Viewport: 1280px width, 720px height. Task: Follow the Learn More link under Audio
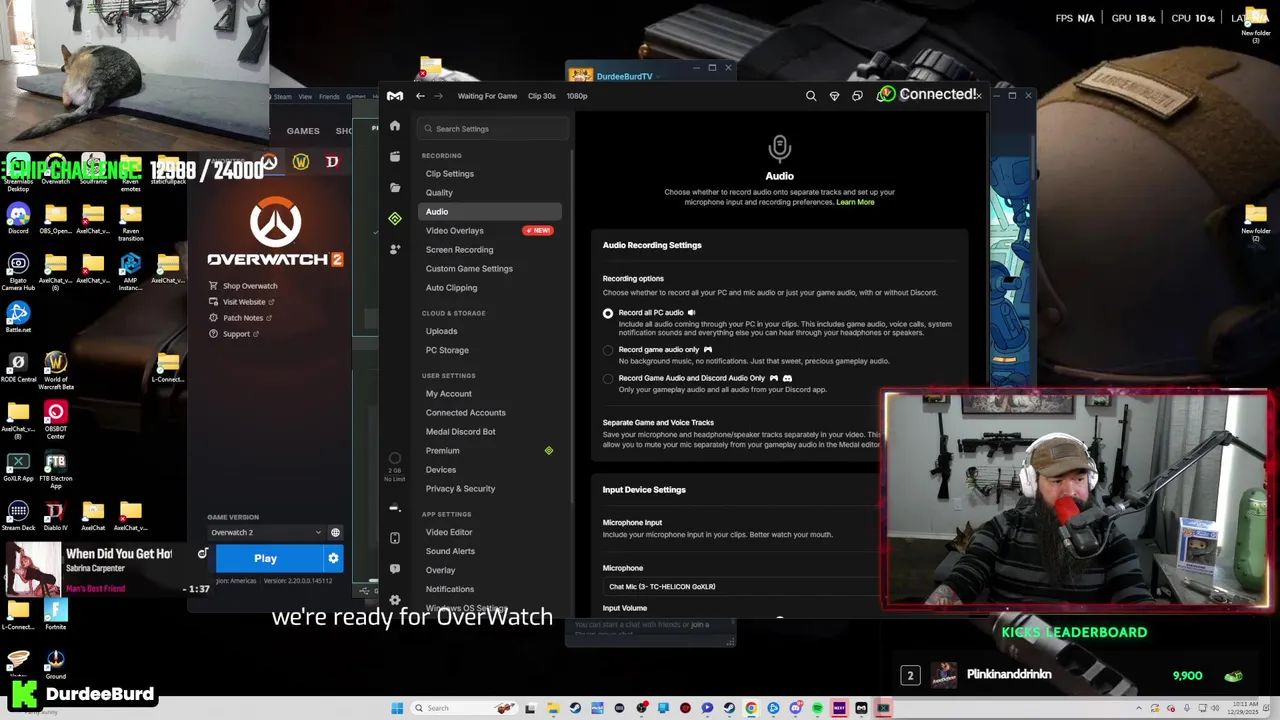tap(855, 202)
